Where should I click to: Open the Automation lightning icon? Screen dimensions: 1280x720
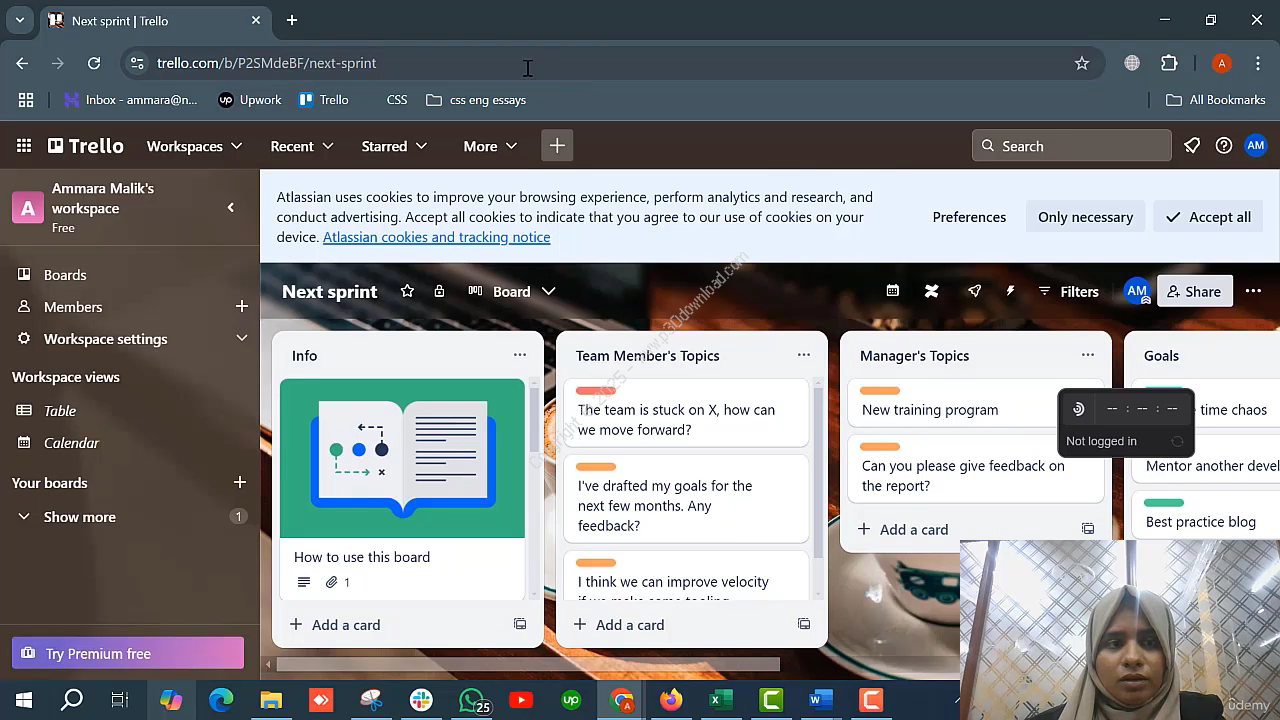(1010, 291)
